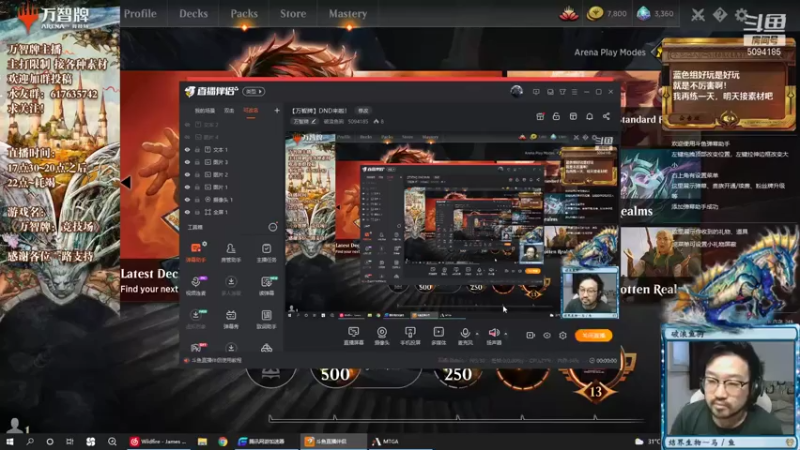This screenshot has height=450, width=800.
Task: Click the share icon in stream header
Action: (x=606, y=116)
